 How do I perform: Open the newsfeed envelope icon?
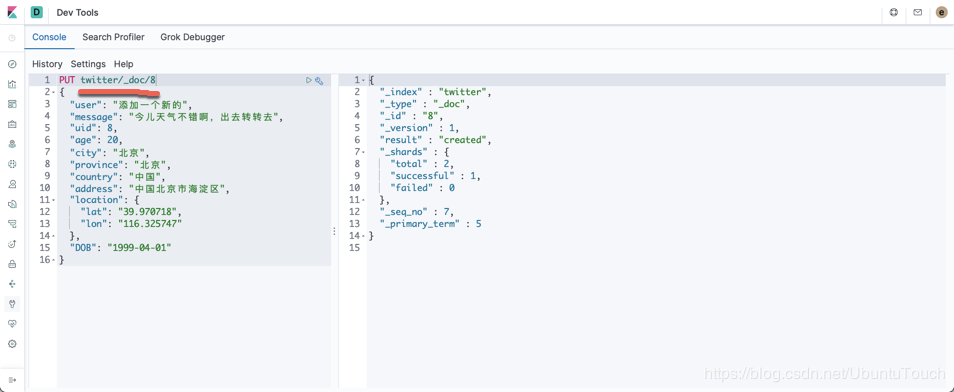[x=917, y=12]
